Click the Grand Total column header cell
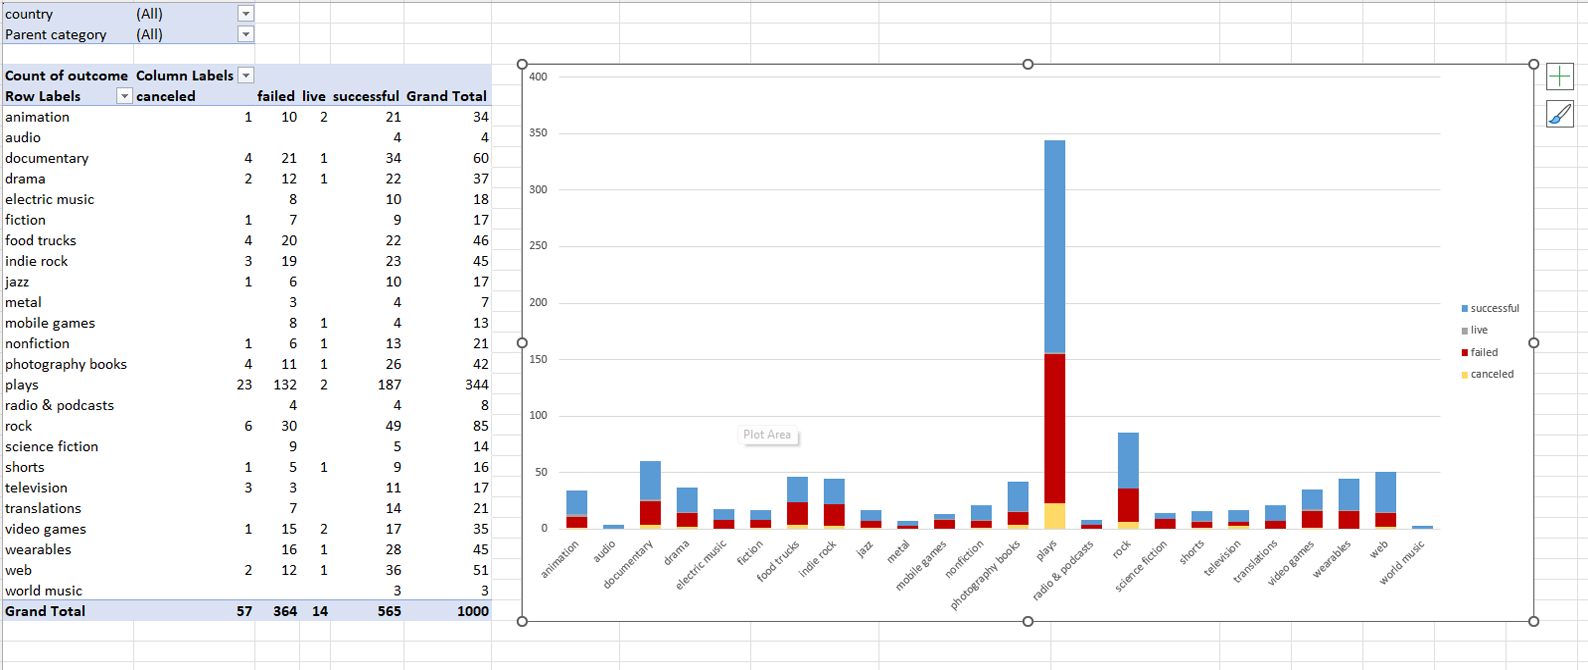The width and height of the screenshot is (1588, 670). click(446, 96)
